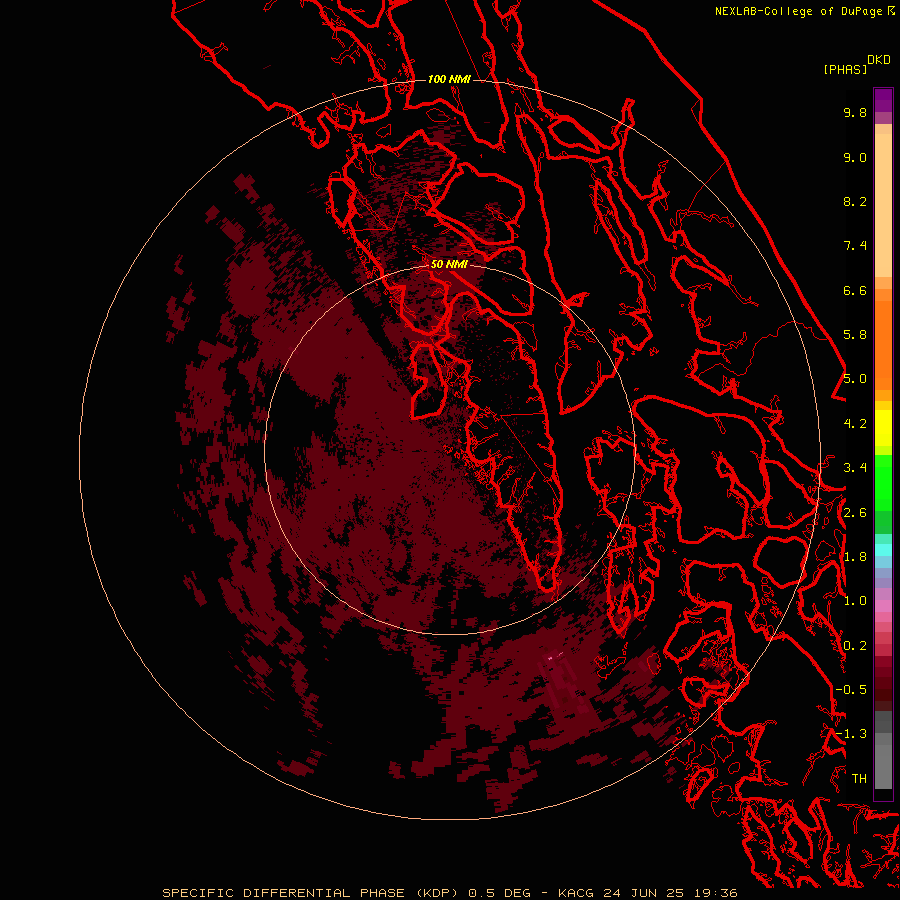The image size is (900, 900).
Task: Click the 5.0 value on the color scale
Action: (x=855, y=379)
